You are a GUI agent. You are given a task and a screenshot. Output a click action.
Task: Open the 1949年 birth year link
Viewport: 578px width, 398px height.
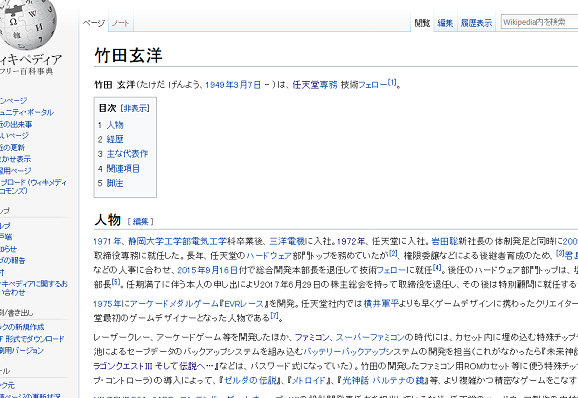coord(220,85)
